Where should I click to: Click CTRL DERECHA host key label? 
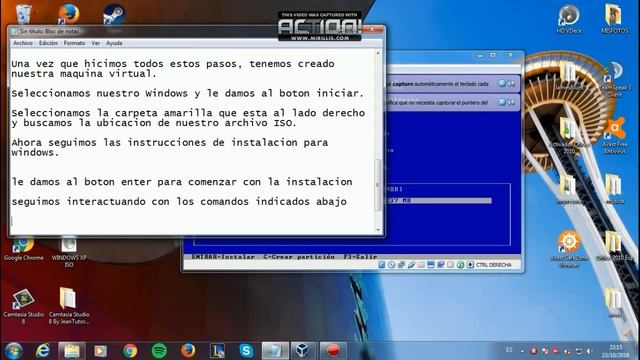pyautogui.click(x=493, y=265)
